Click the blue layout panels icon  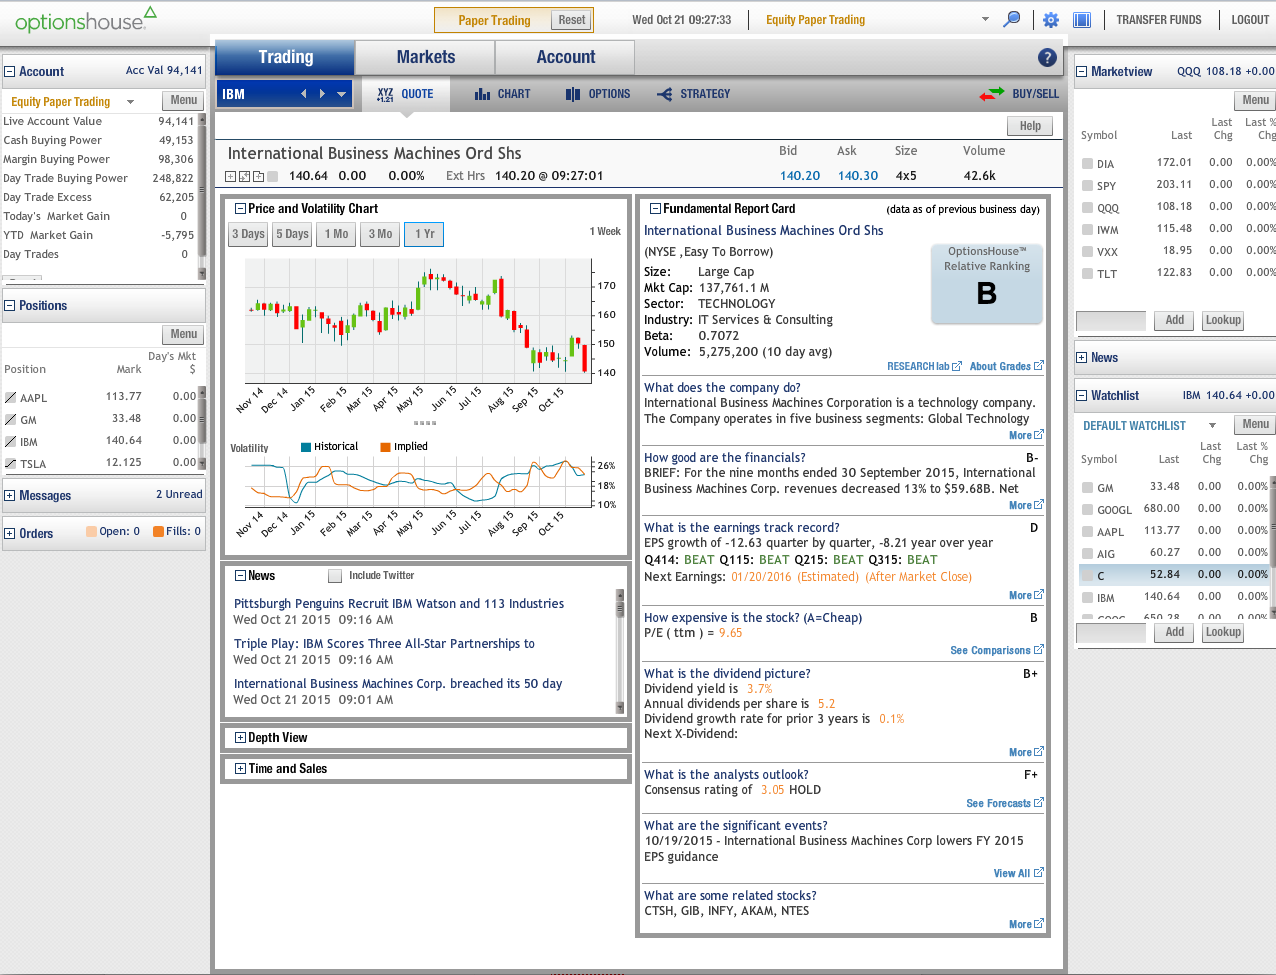point(1081,20)
